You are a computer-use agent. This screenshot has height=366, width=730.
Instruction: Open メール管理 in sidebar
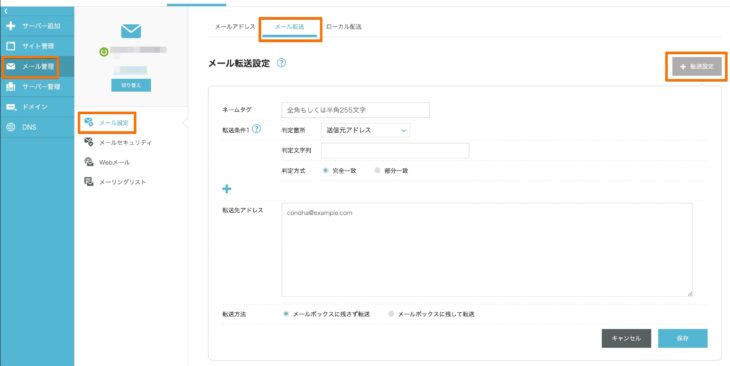coord(37,67)
